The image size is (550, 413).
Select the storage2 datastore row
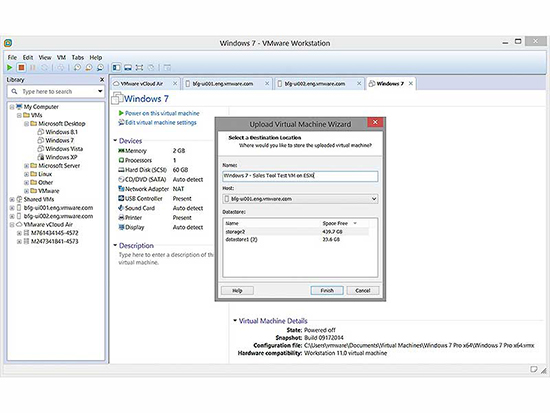[x=296, y=232]
